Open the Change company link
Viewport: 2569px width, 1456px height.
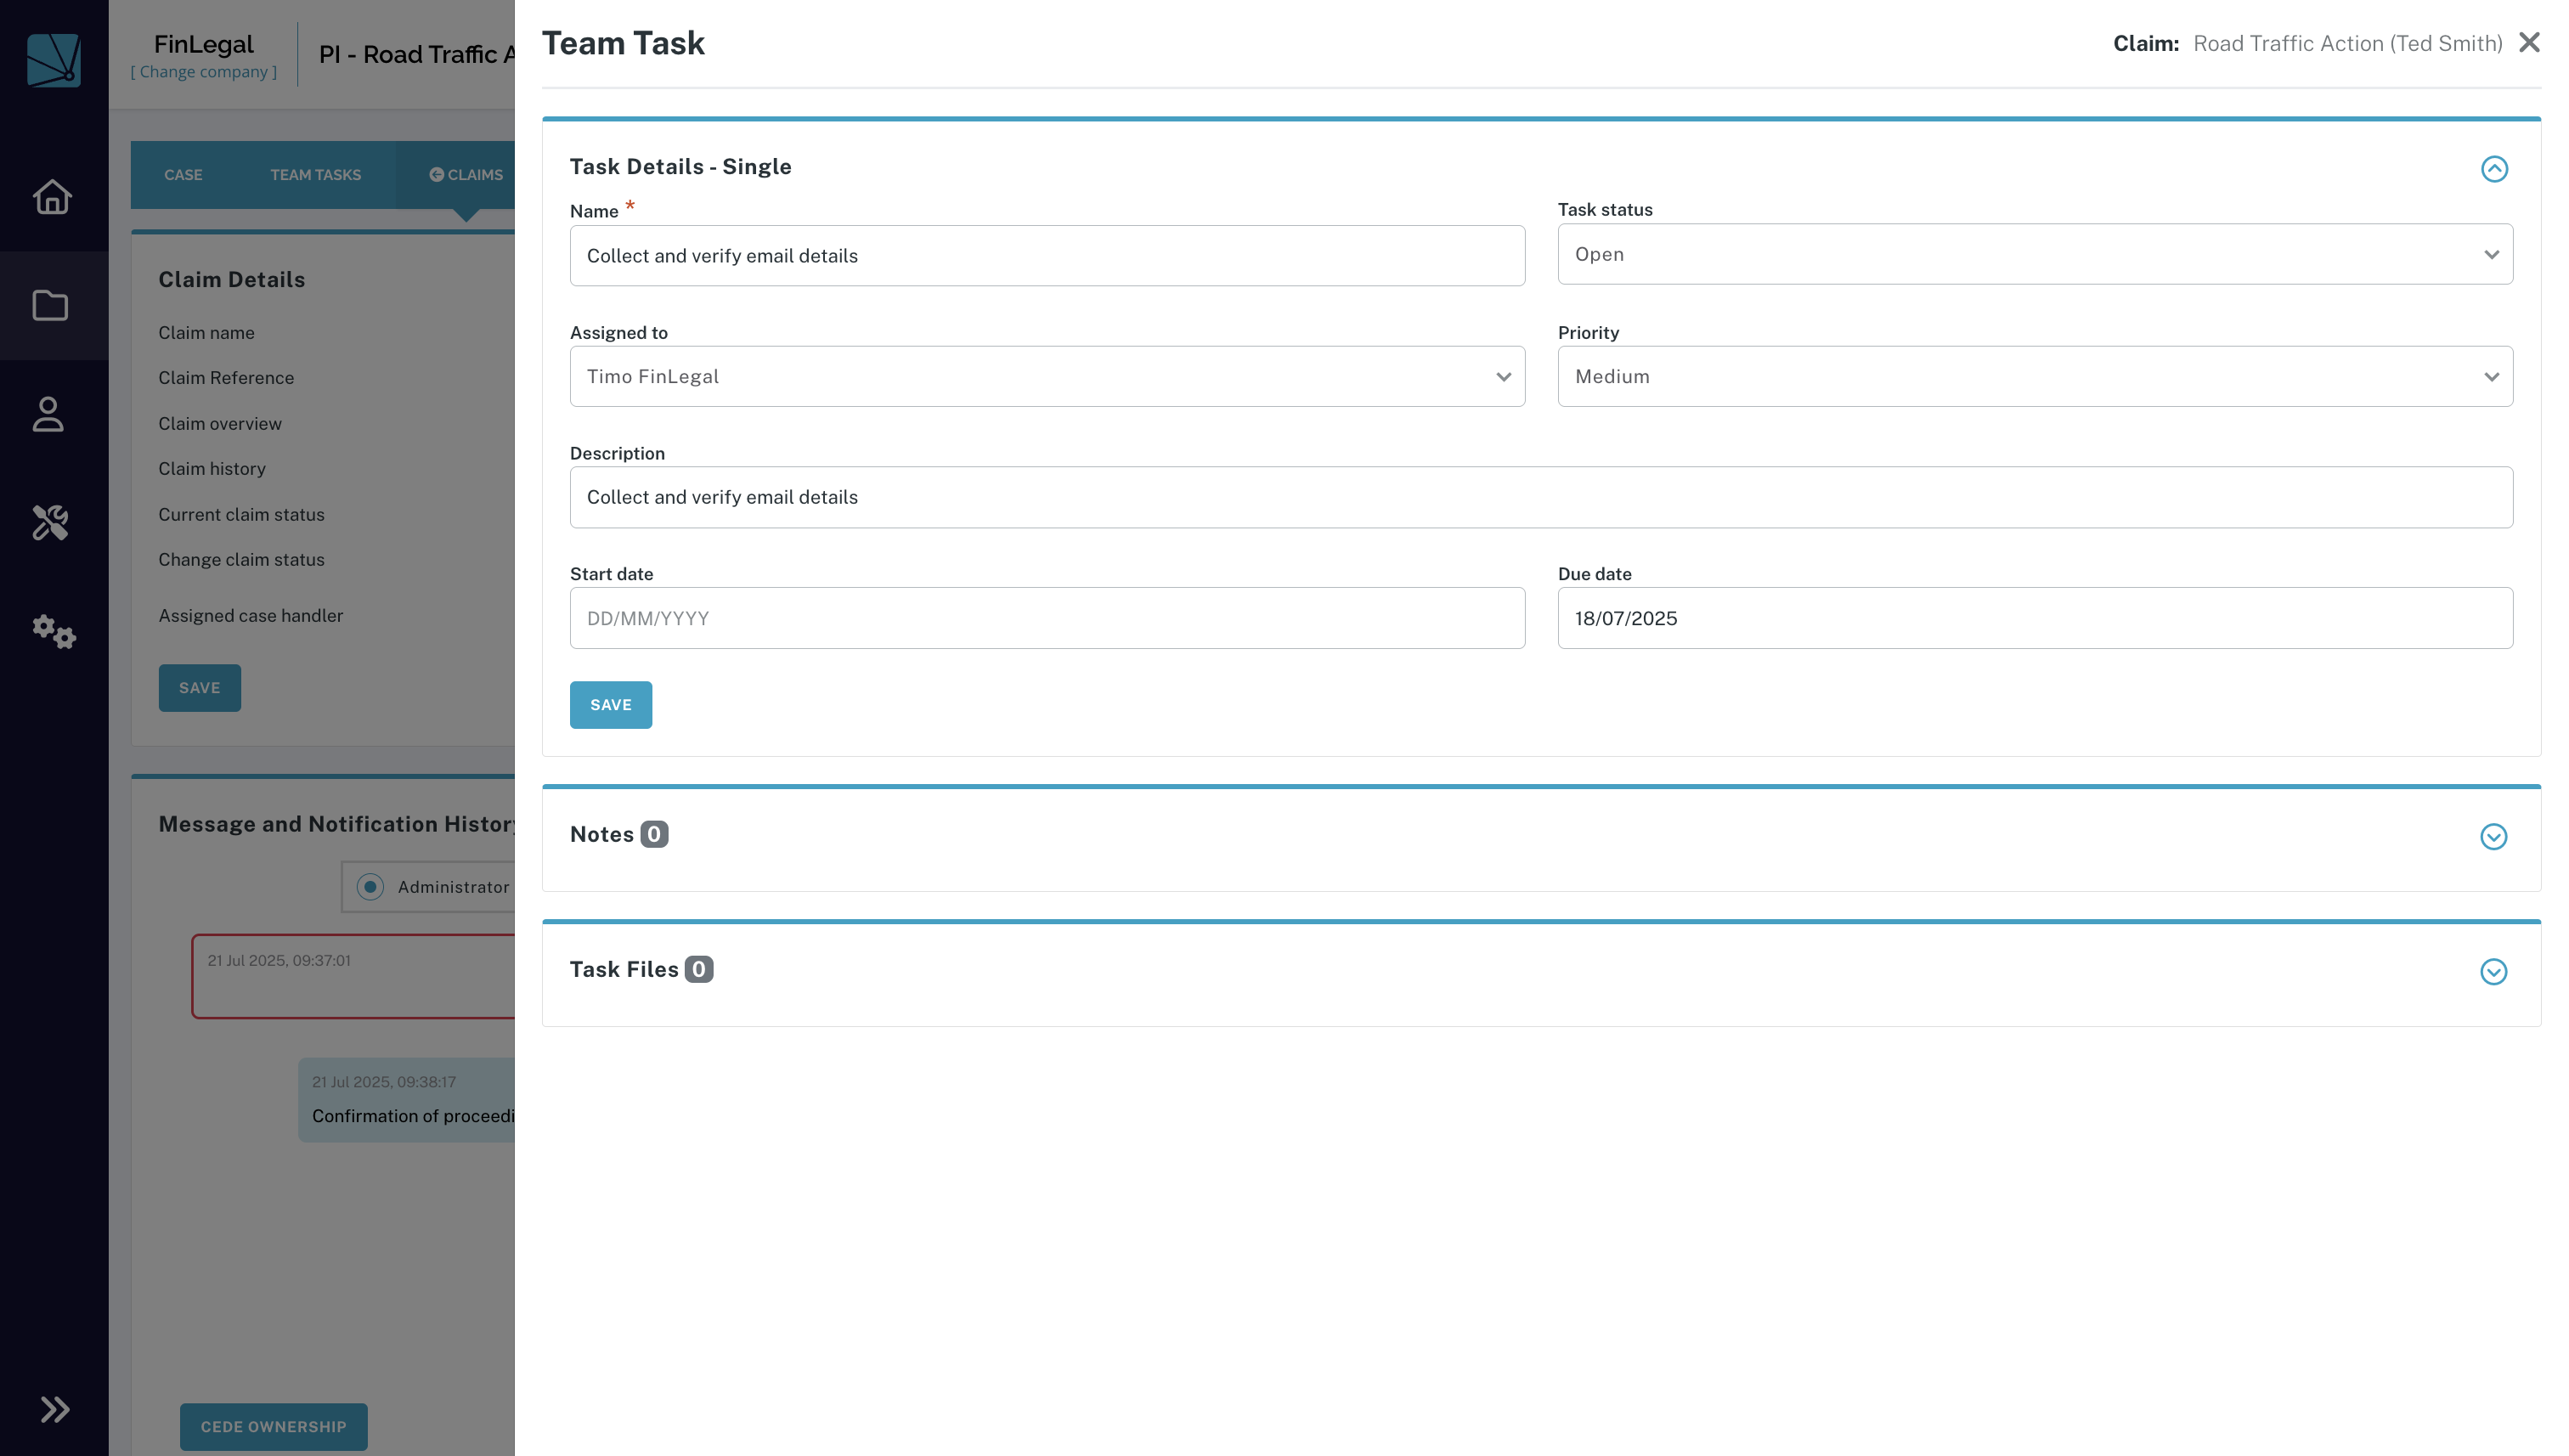click(202, 71)
